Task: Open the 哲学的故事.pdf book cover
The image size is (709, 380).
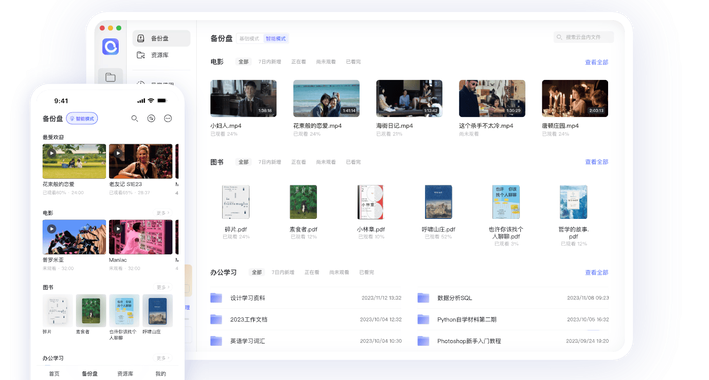Action: coord(573,202)
